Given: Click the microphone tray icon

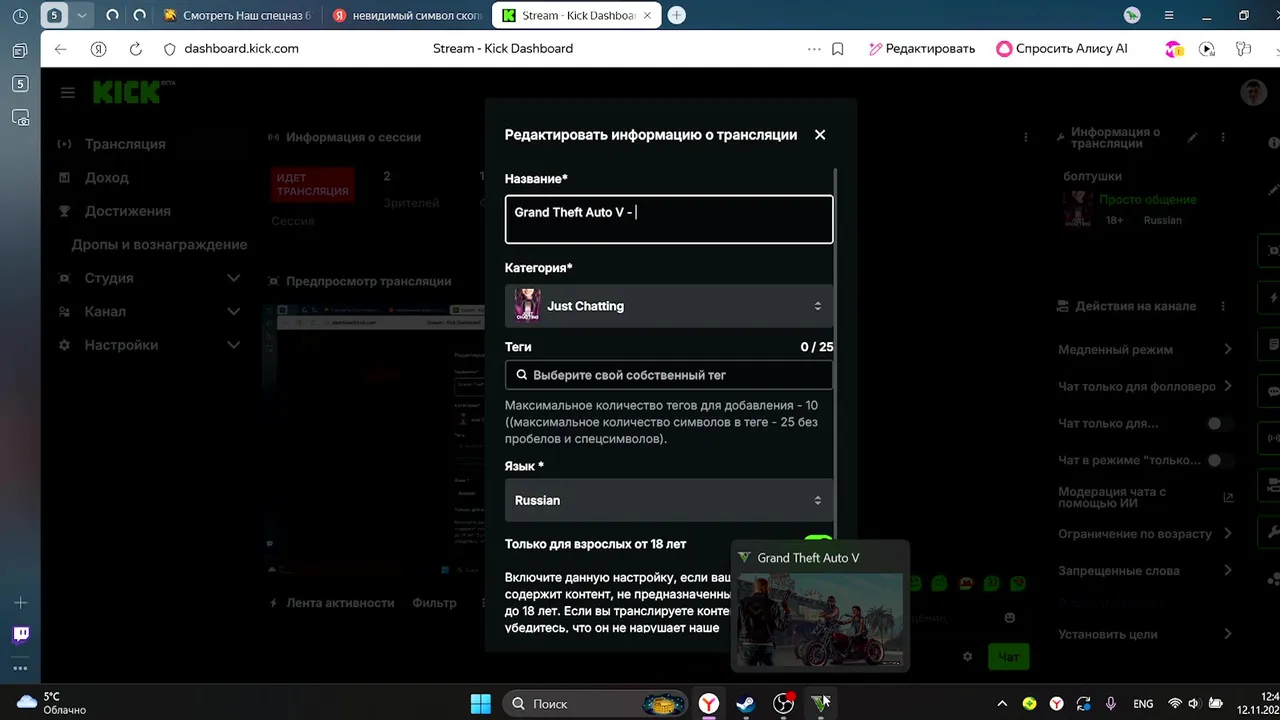Looking at the screenshot, I should 1111,704.
